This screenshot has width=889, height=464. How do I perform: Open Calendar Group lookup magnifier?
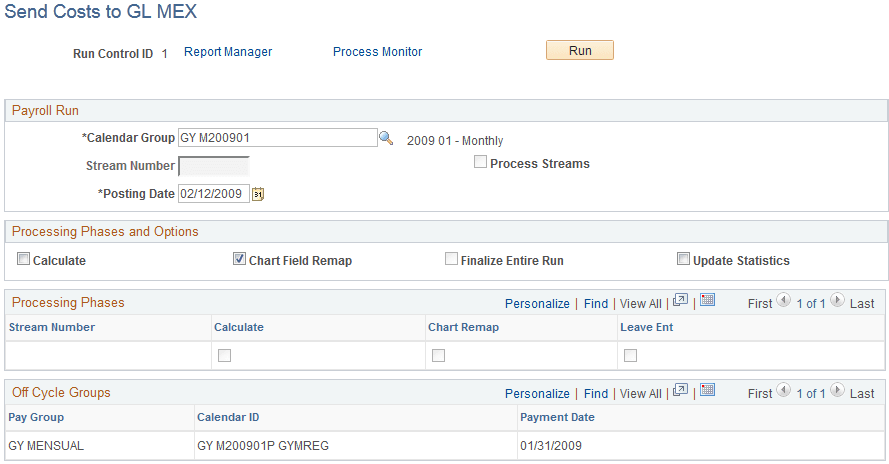click(386, 139)
